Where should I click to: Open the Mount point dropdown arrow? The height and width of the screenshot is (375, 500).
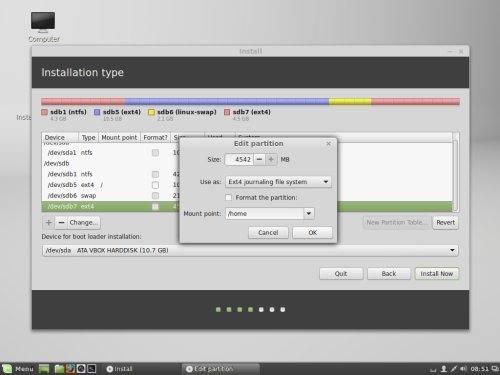309,213
